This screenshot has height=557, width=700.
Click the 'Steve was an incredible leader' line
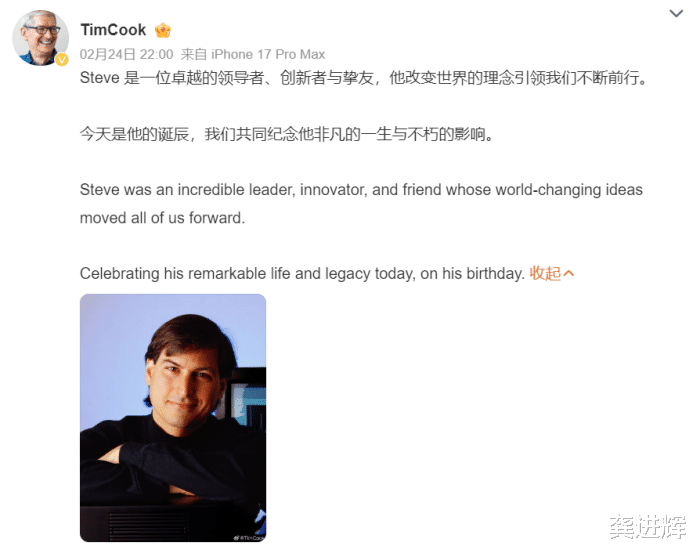click(x=361, y=190)
